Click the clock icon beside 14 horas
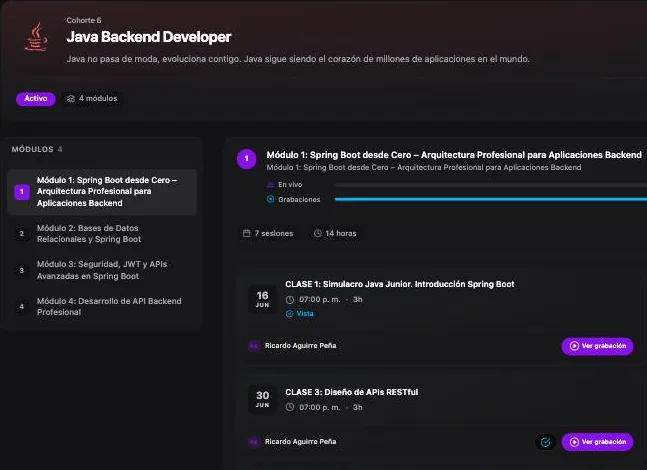647x470 pixels. [x=317, y=233]
